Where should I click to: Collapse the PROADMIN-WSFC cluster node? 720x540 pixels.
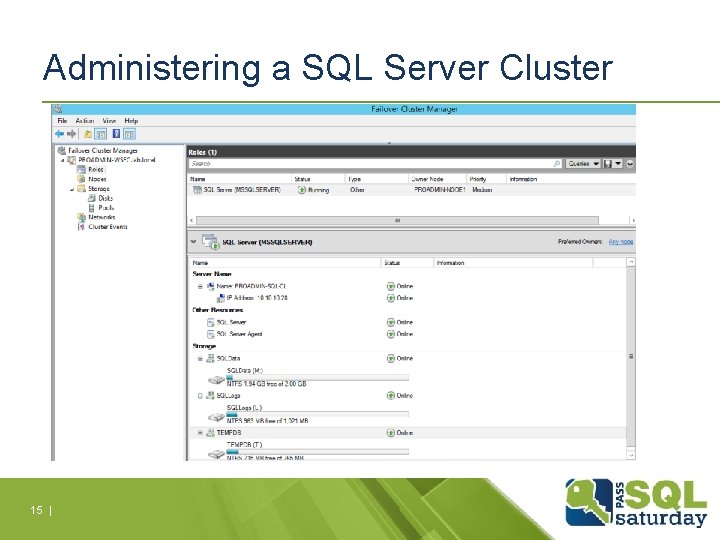click(63, 160)
